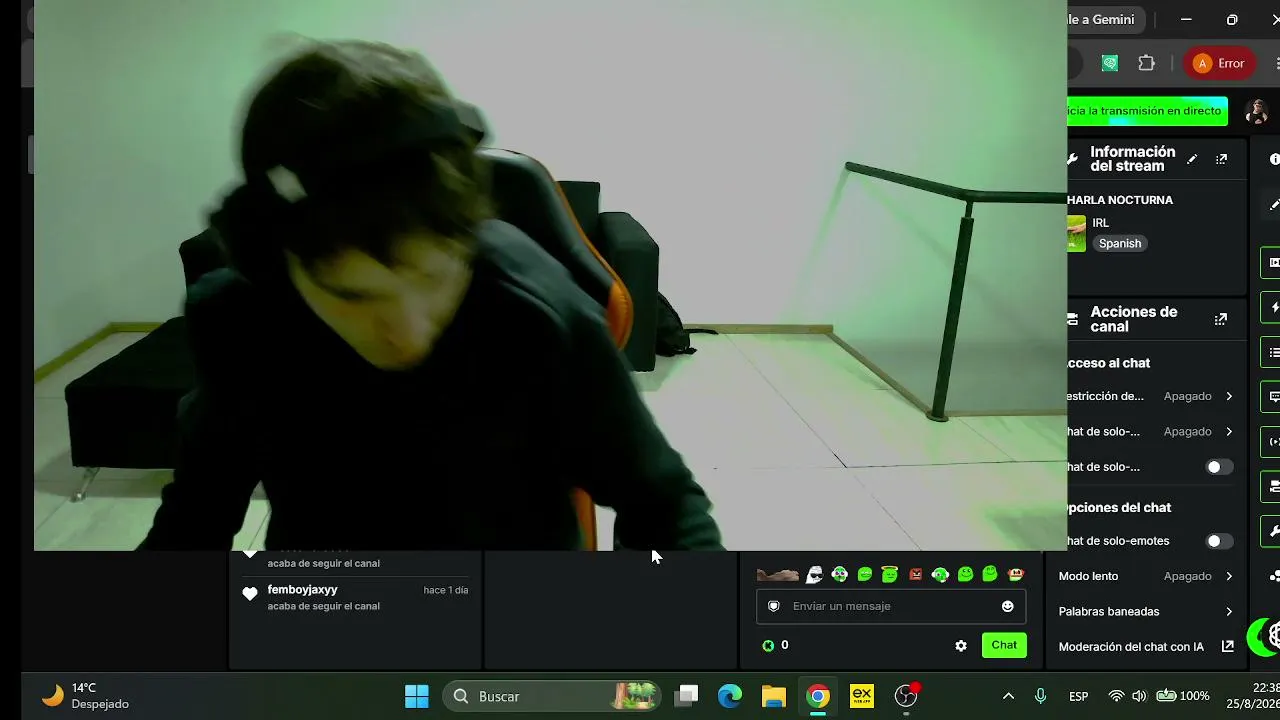Screen dimensions: 1280x720
Task: Open the AI brain extension in Chrome toolbar
Action: (1110, 63)
